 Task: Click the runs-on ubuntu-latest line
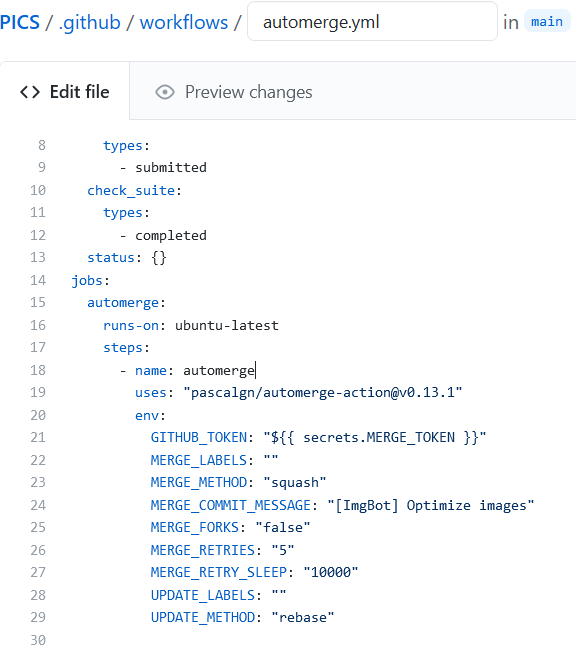click(x=191, y=325)
